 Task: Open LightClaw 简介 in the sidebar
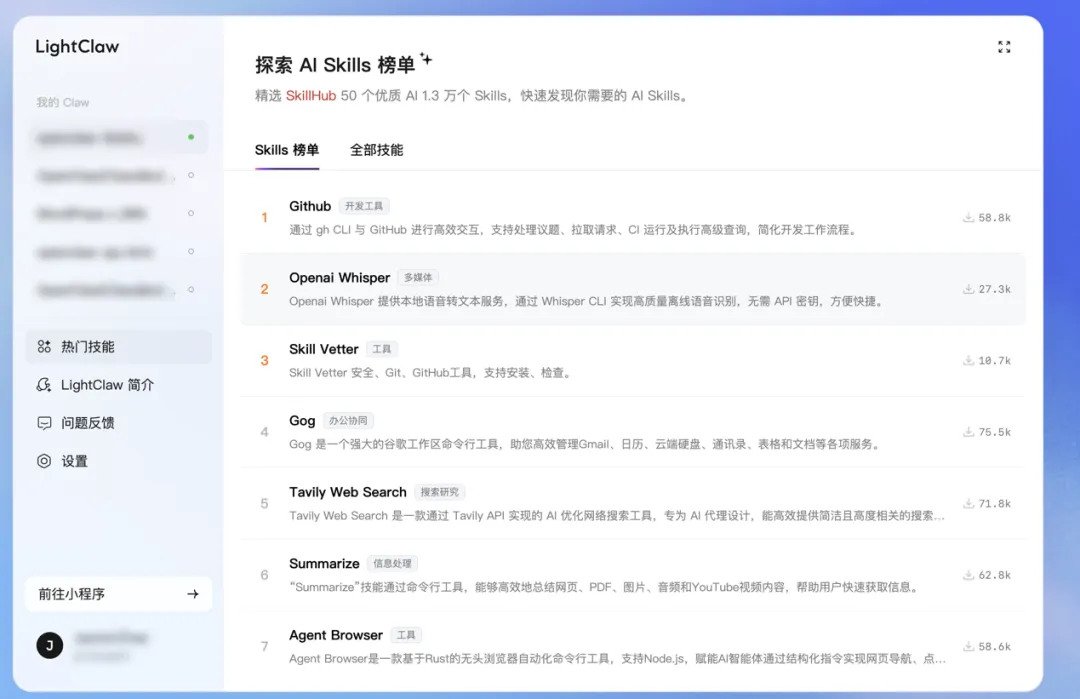[x=118, y=385]
